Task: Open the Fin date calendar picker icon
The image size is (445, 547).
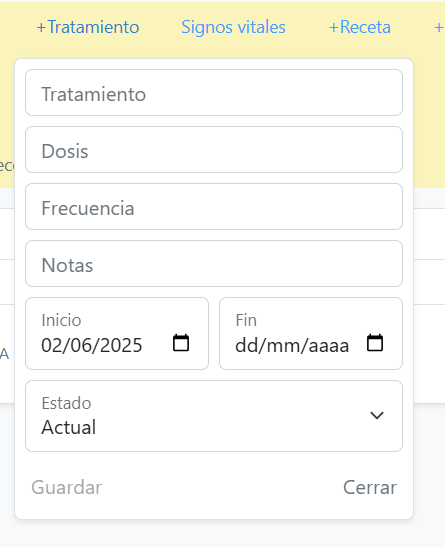Action: [x=375, y=343]
